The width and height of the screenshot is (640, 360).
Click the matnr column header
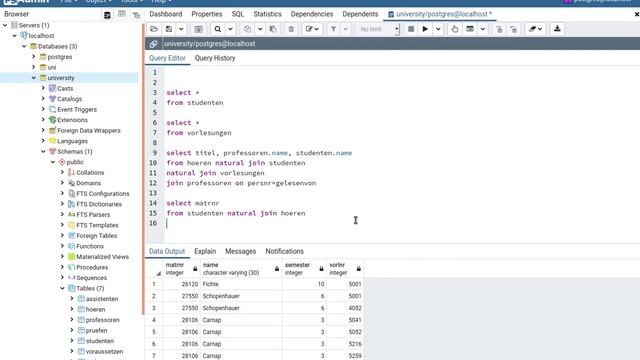pyautogui.click(x=182, y=269)
